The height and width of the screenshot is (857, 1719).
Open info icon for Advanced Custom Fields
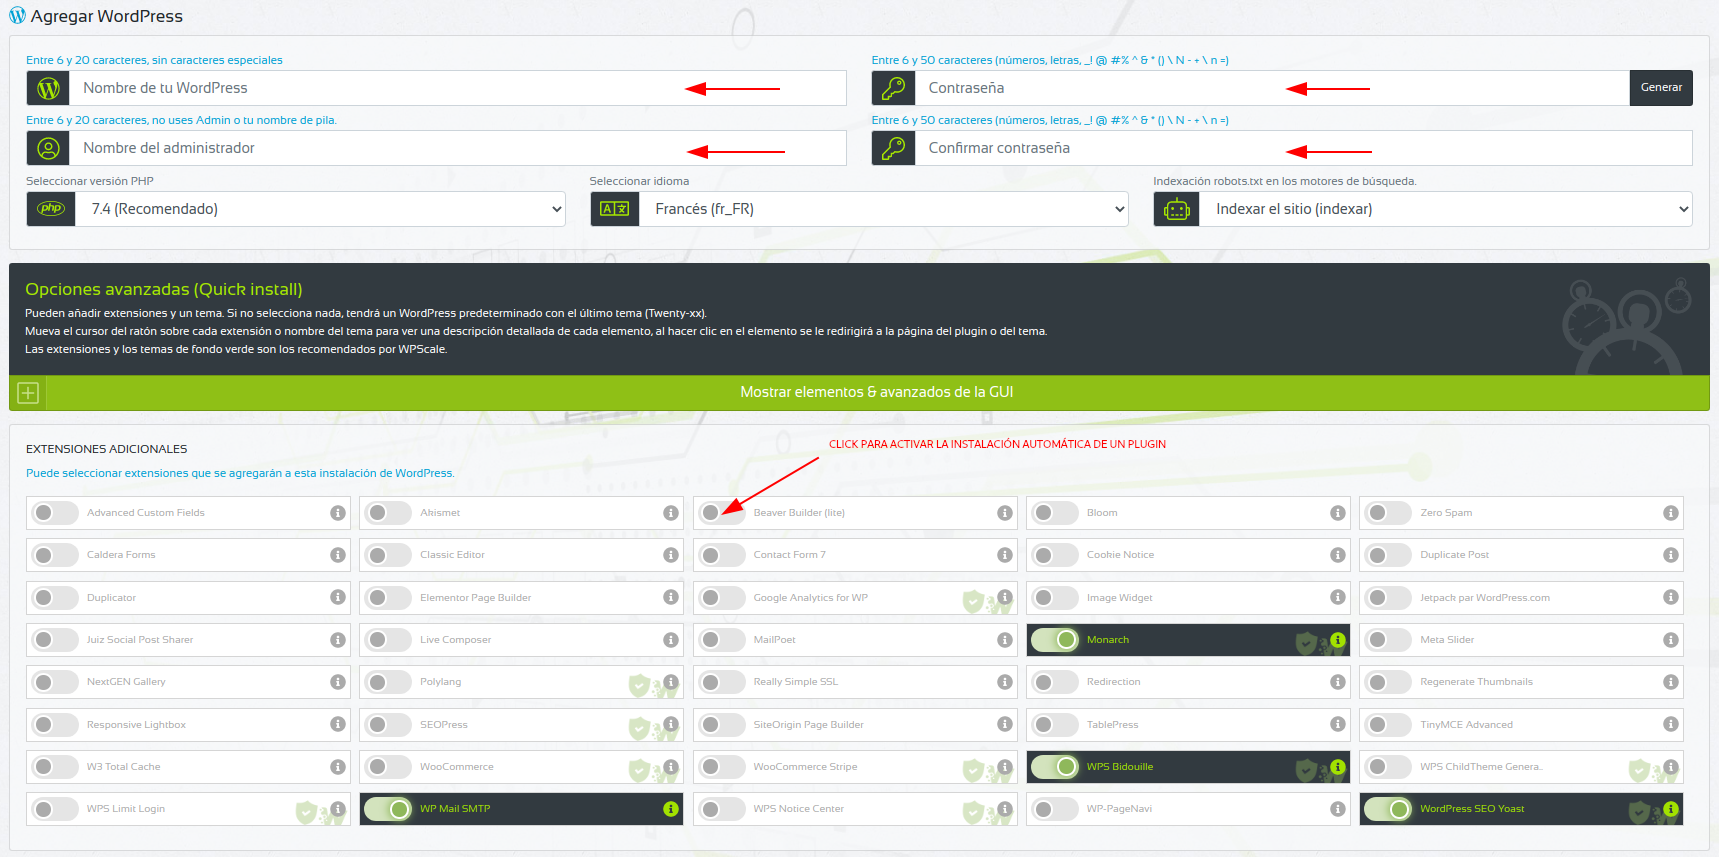(338, 513)
